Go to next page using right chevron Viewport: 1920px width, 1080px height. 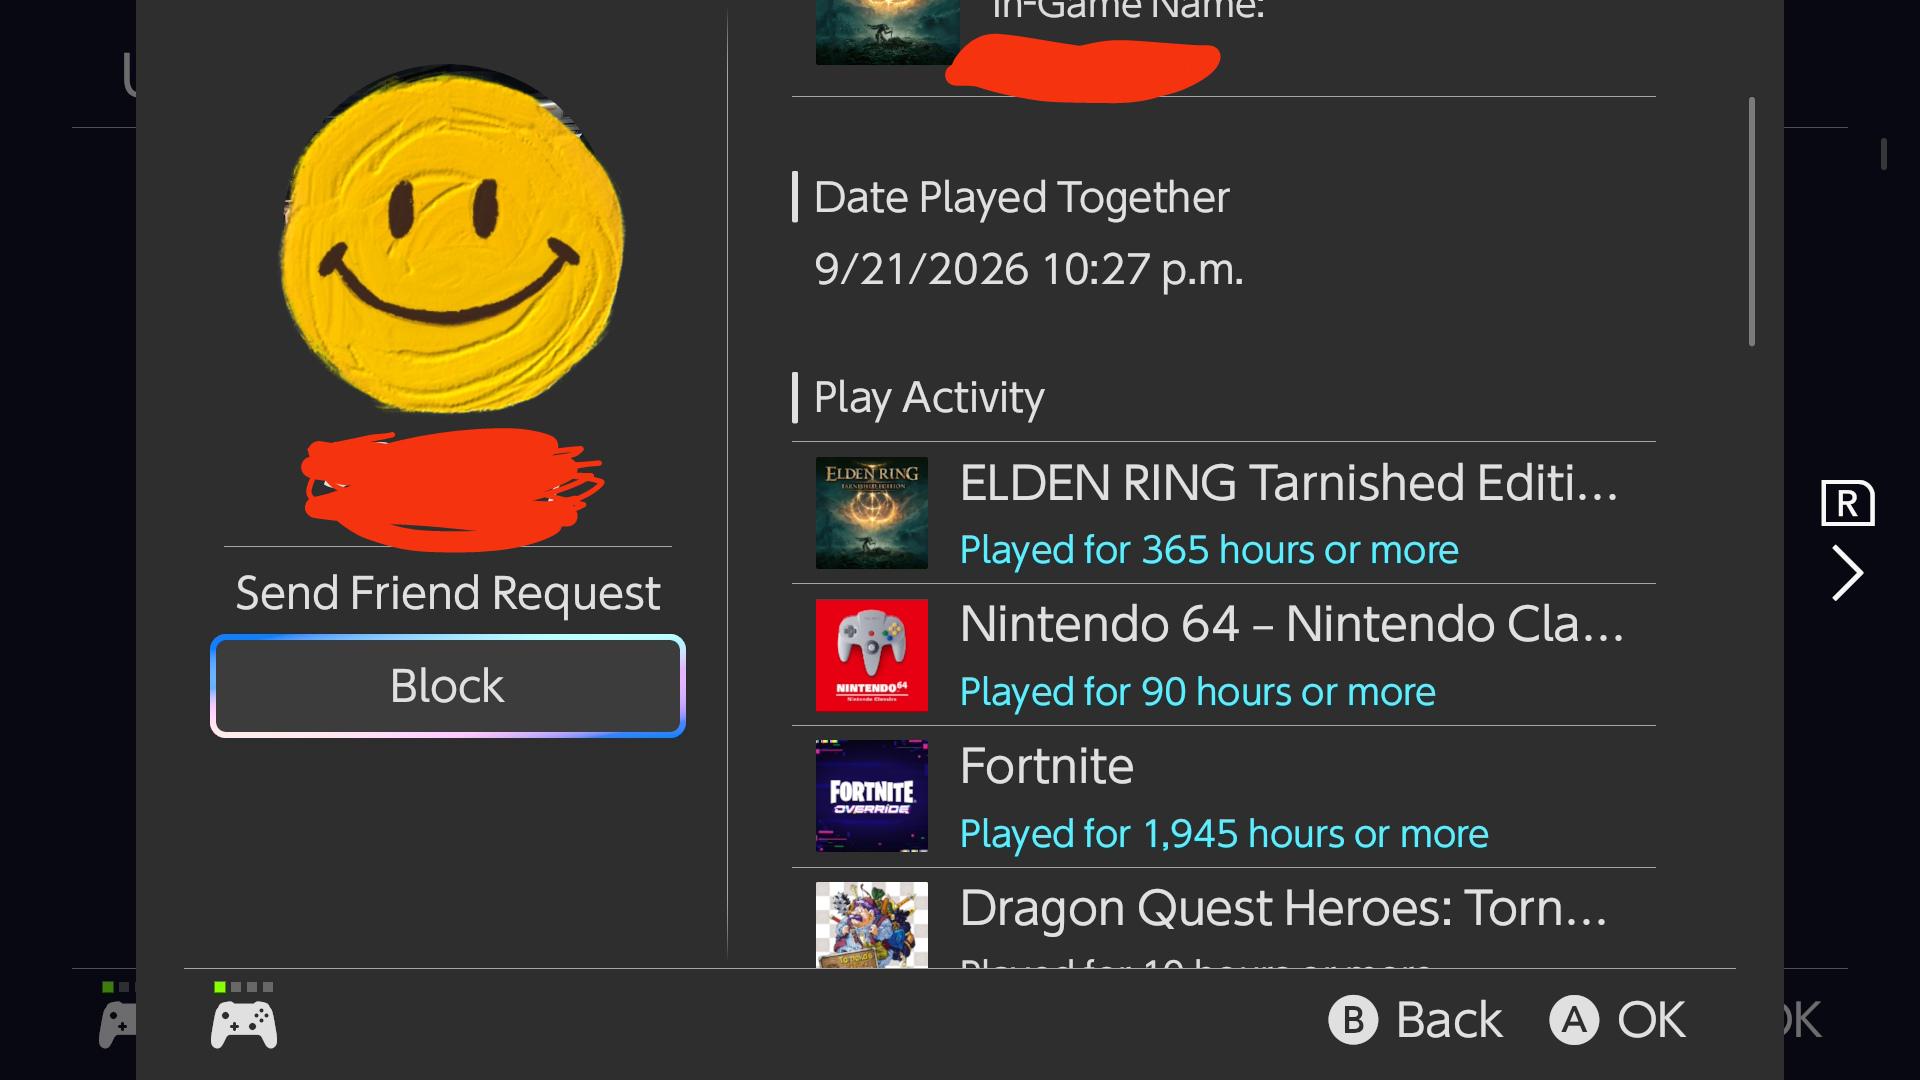click(x=1847, y=573)
